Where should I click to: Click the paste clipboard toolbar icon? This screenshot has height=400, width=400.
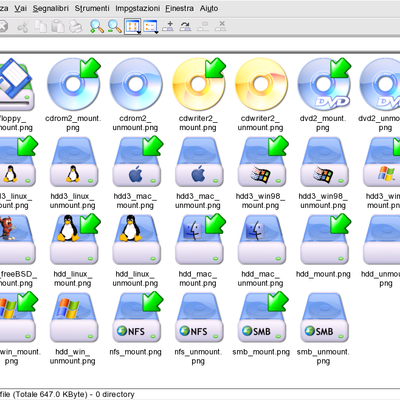pos(58,26)
